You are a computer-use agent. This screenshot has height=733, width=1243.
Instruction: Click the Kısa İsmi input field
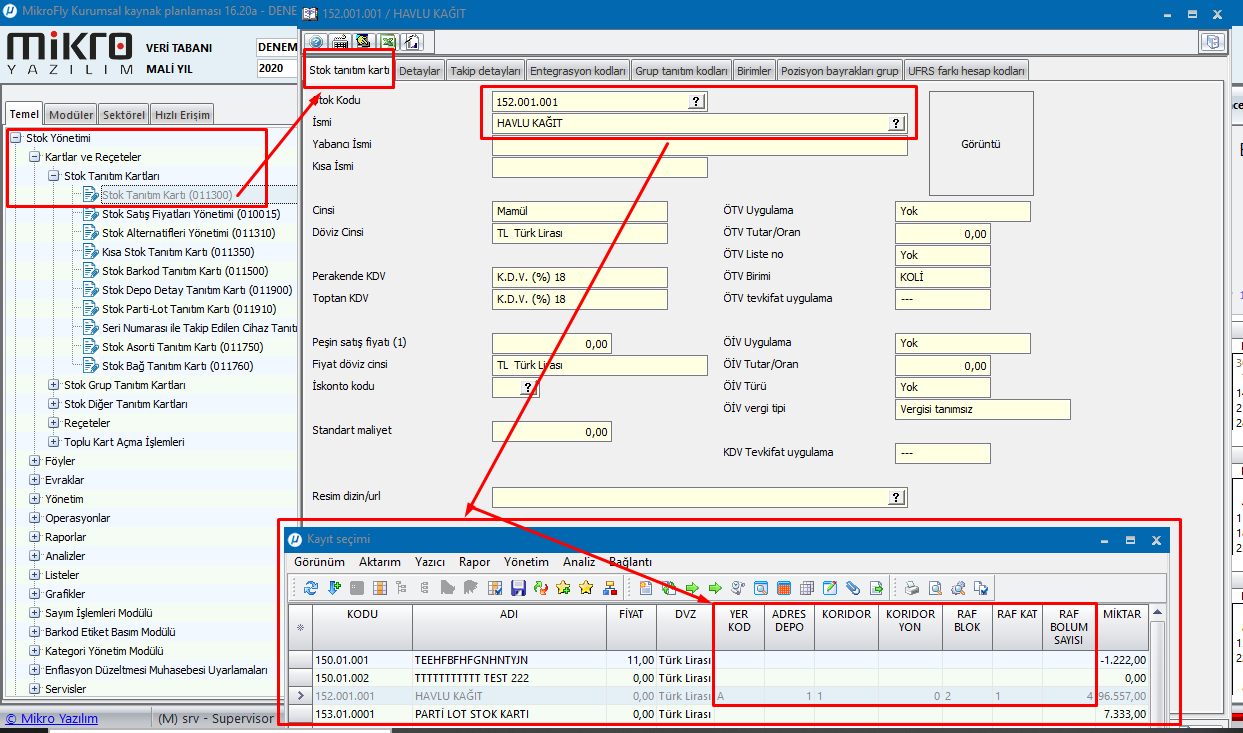[x=599, y=167]
